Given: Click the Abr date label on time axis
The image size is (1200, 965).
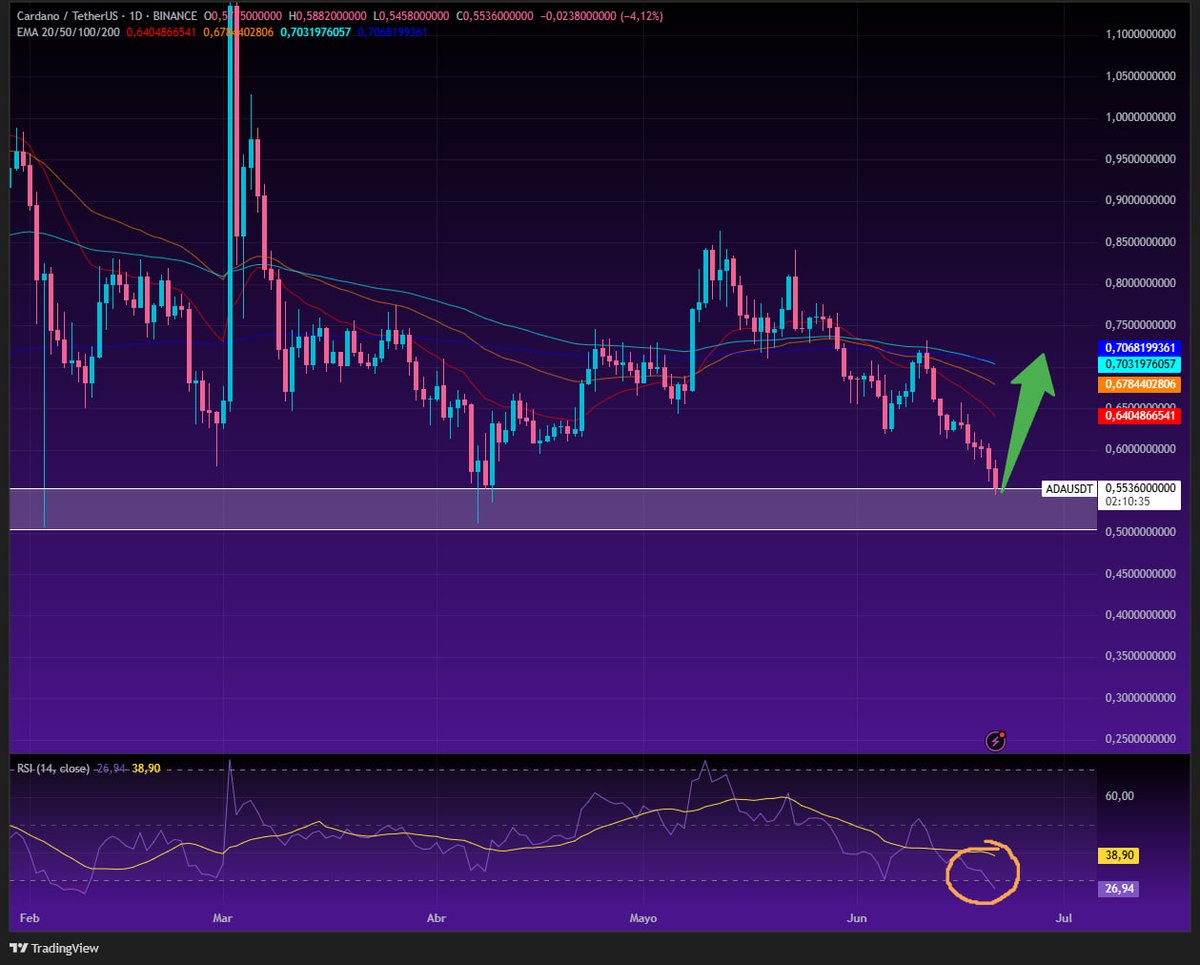Looking at the screenshot, I should click(436, 917).
